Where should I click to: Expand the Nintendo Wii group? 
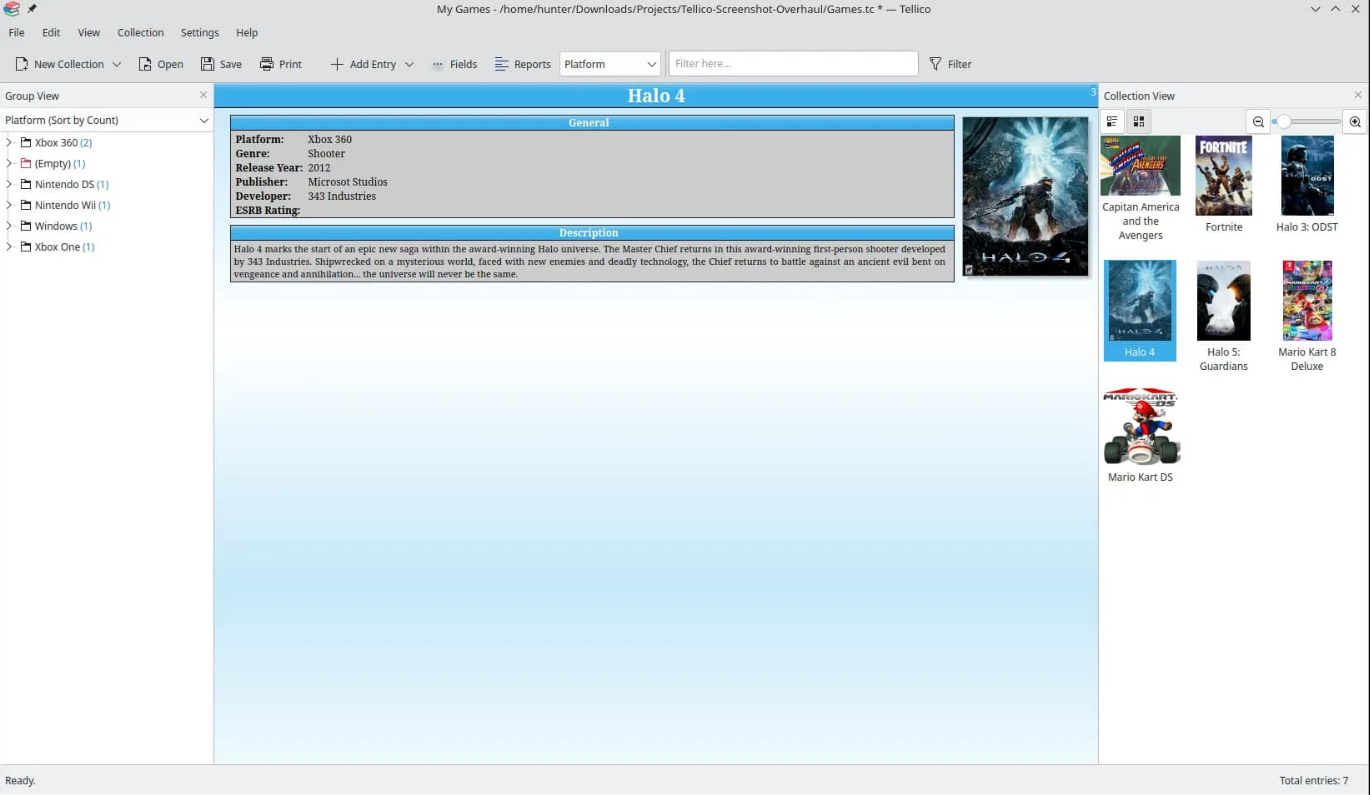point(9,205)
